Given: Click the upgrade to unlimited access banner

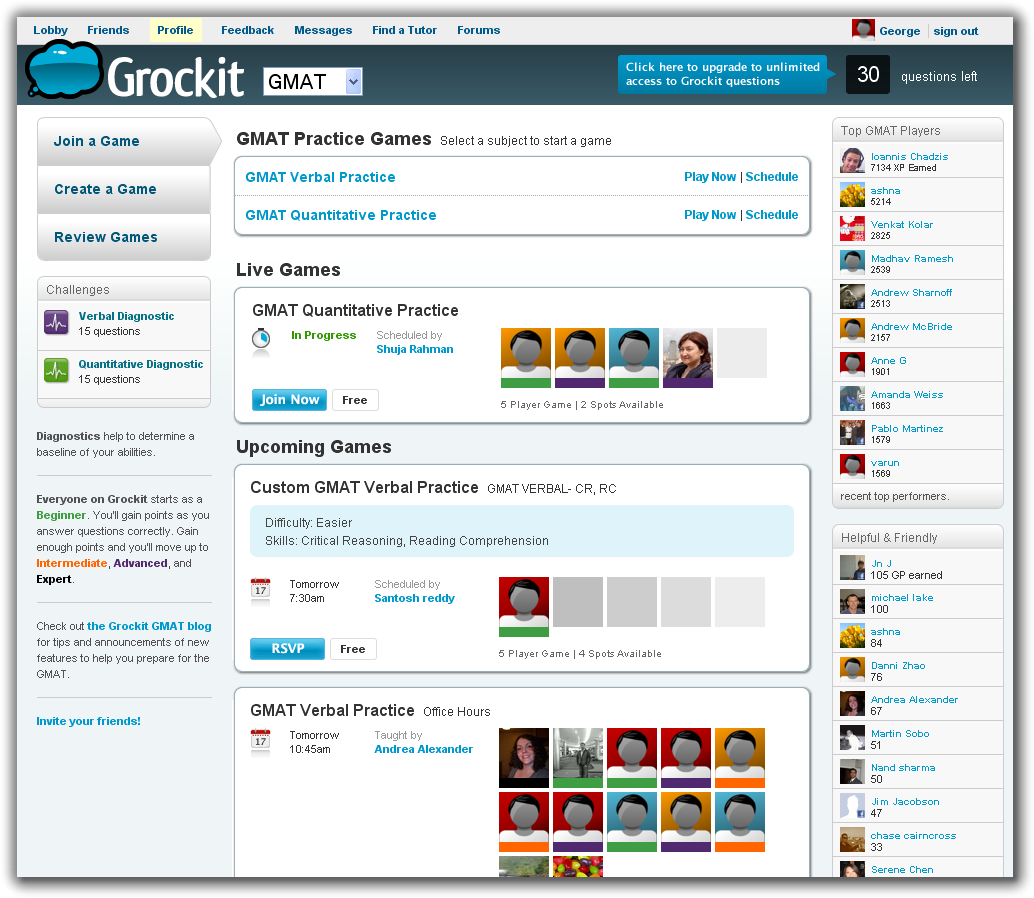Looking at the screenshot, I should tap(723, 74).
